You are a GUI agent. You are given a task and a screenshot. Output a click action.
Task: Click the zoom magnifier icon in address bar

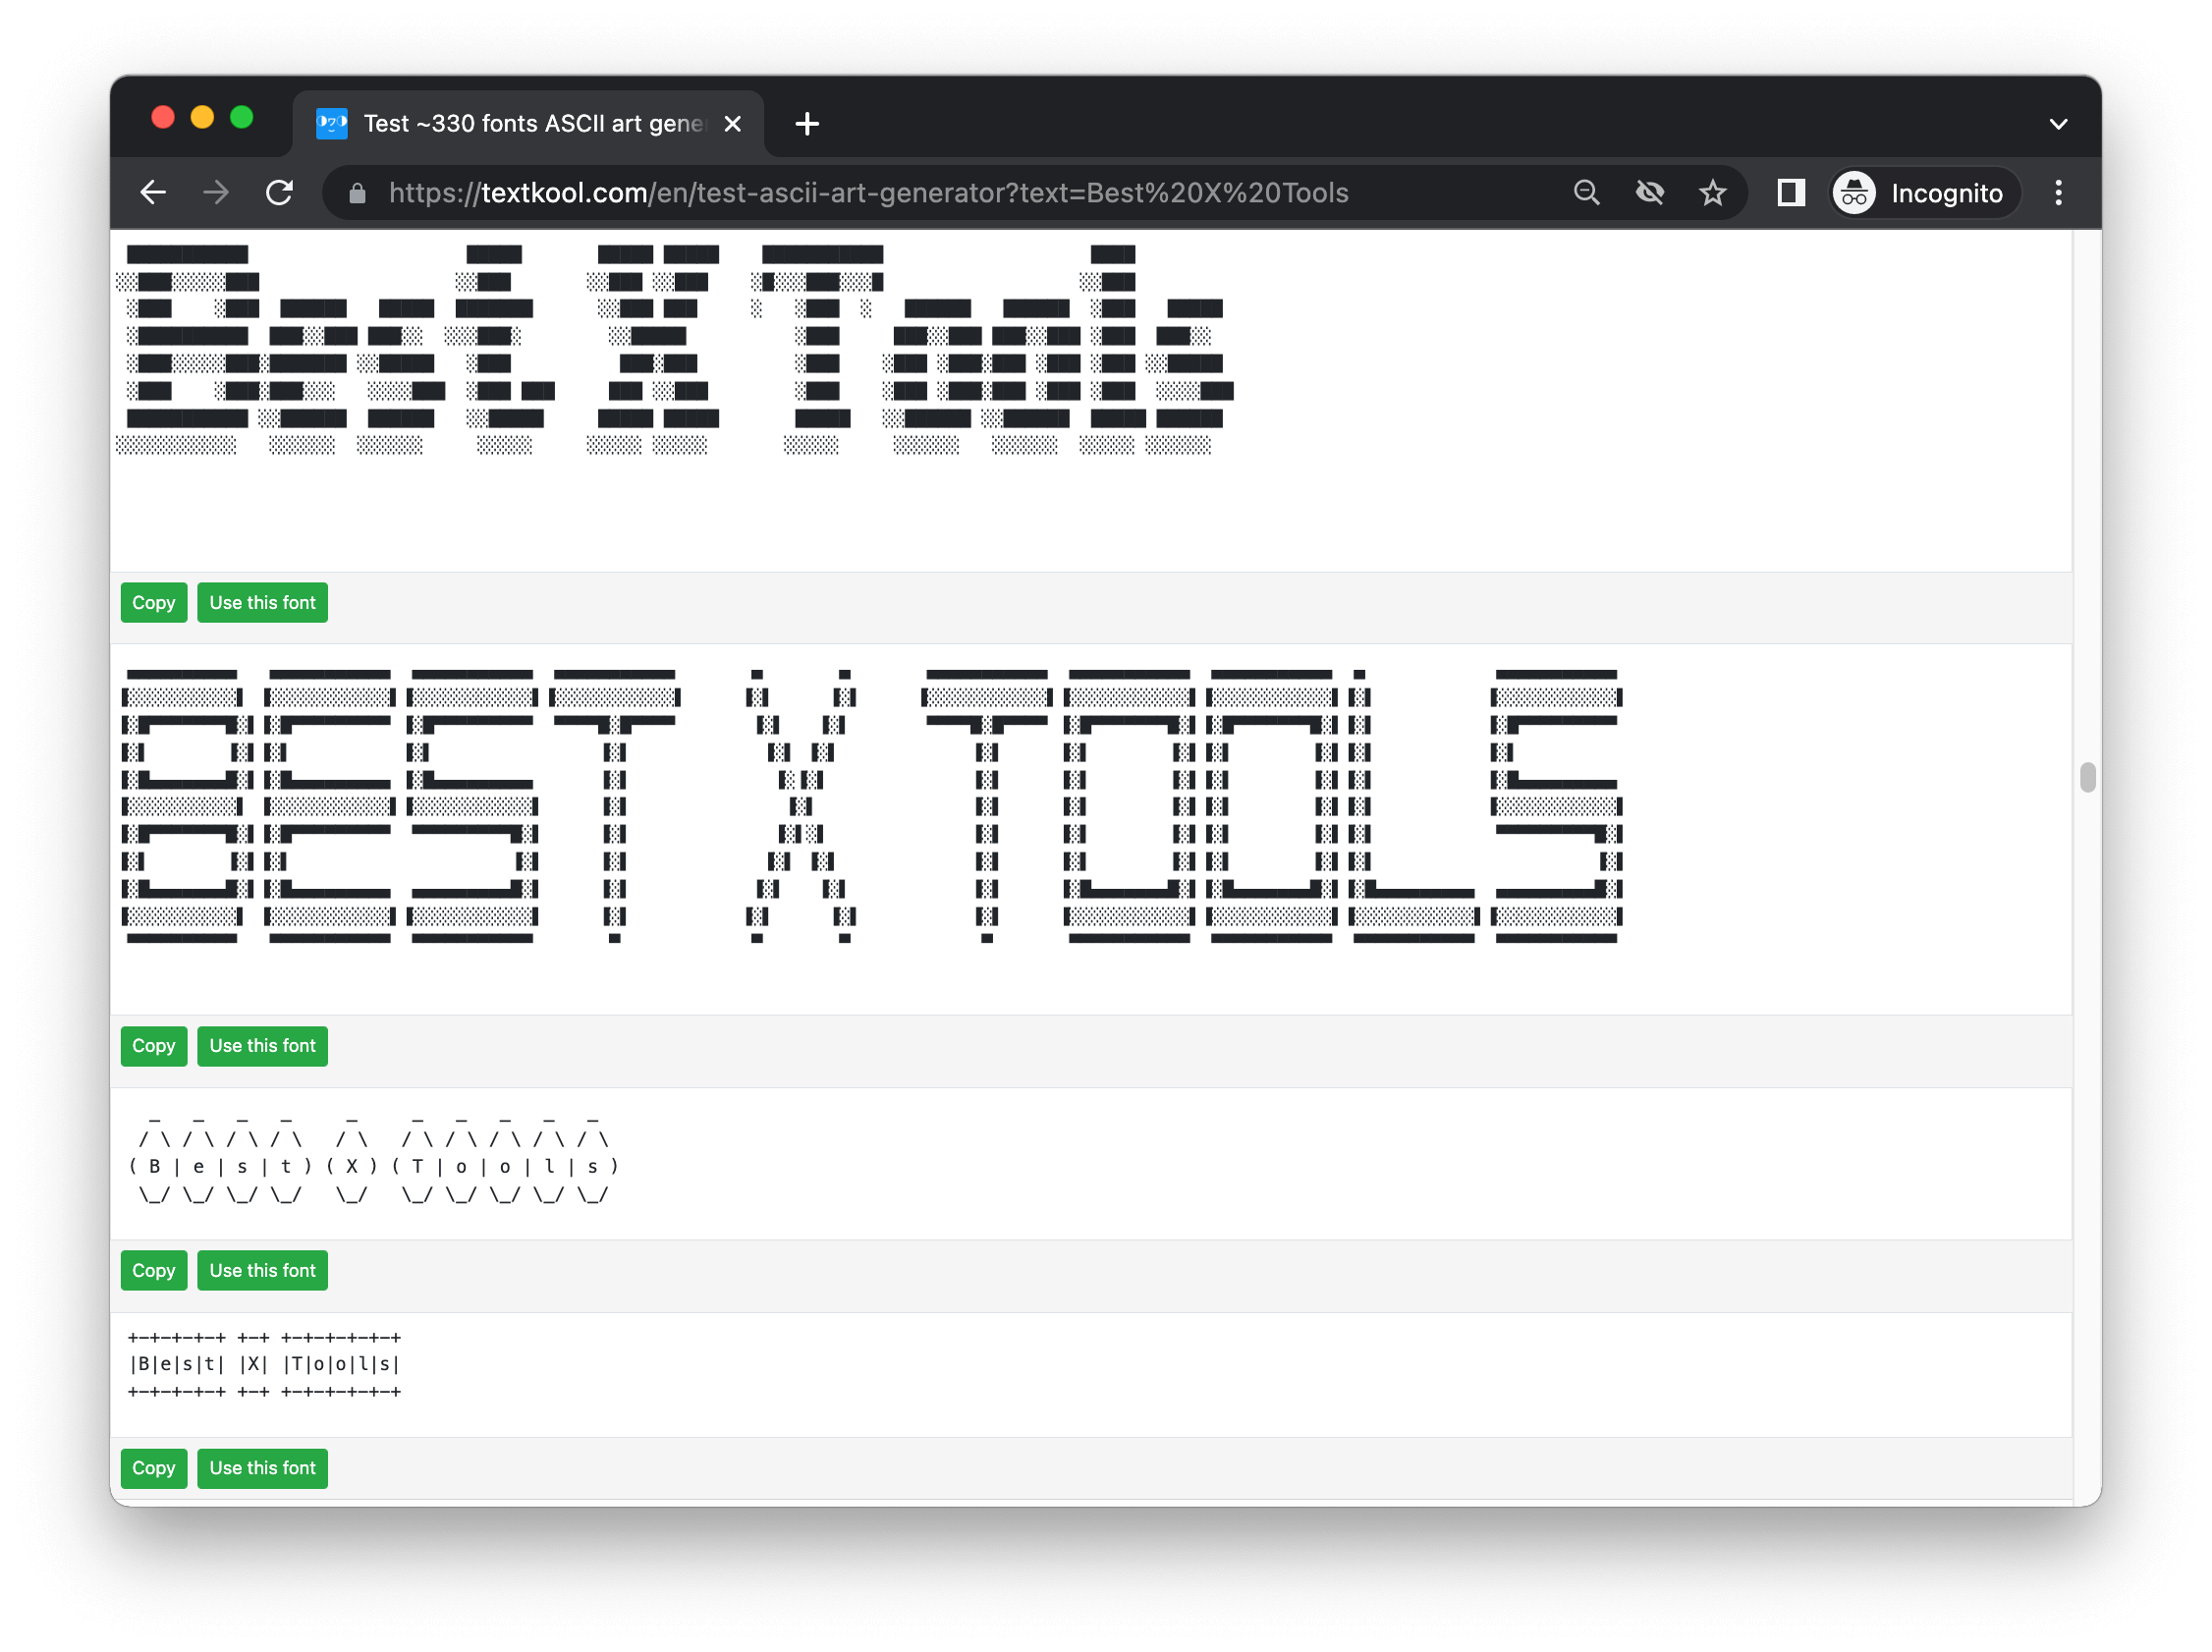coord(1586,193)
